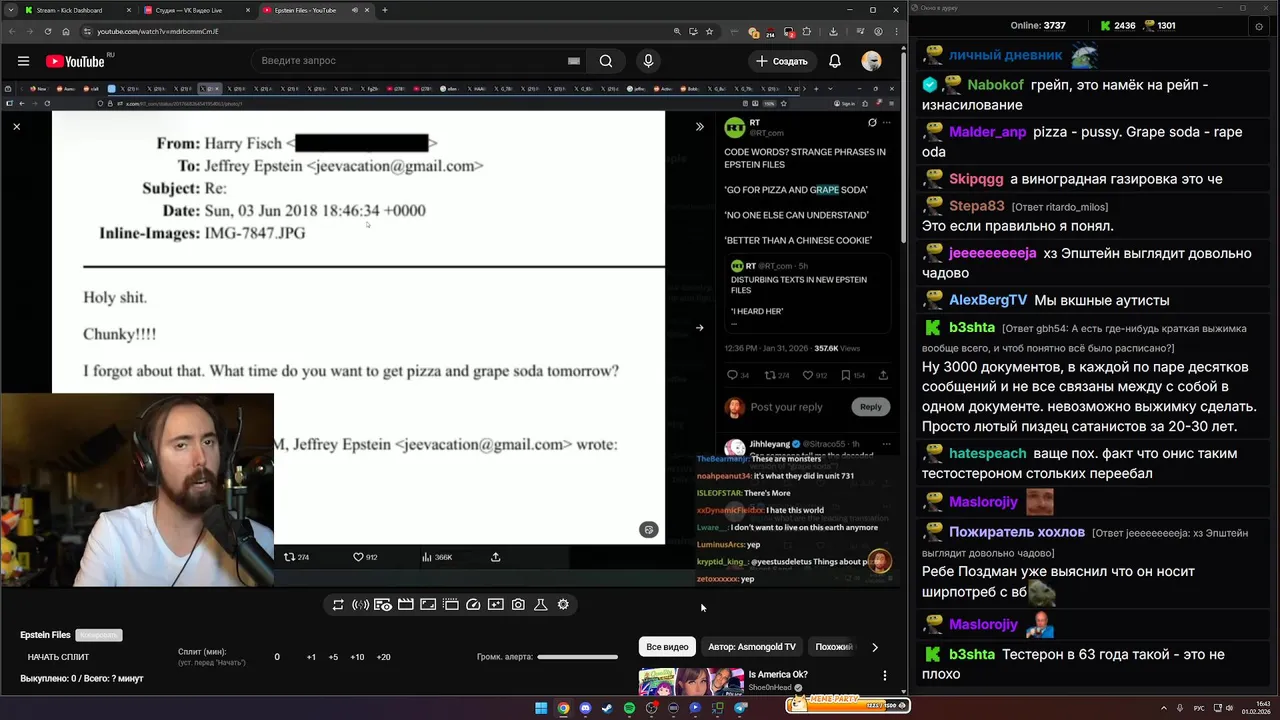Click the flask experiments icon under the video
The image size is (1280, 720).
540,604
